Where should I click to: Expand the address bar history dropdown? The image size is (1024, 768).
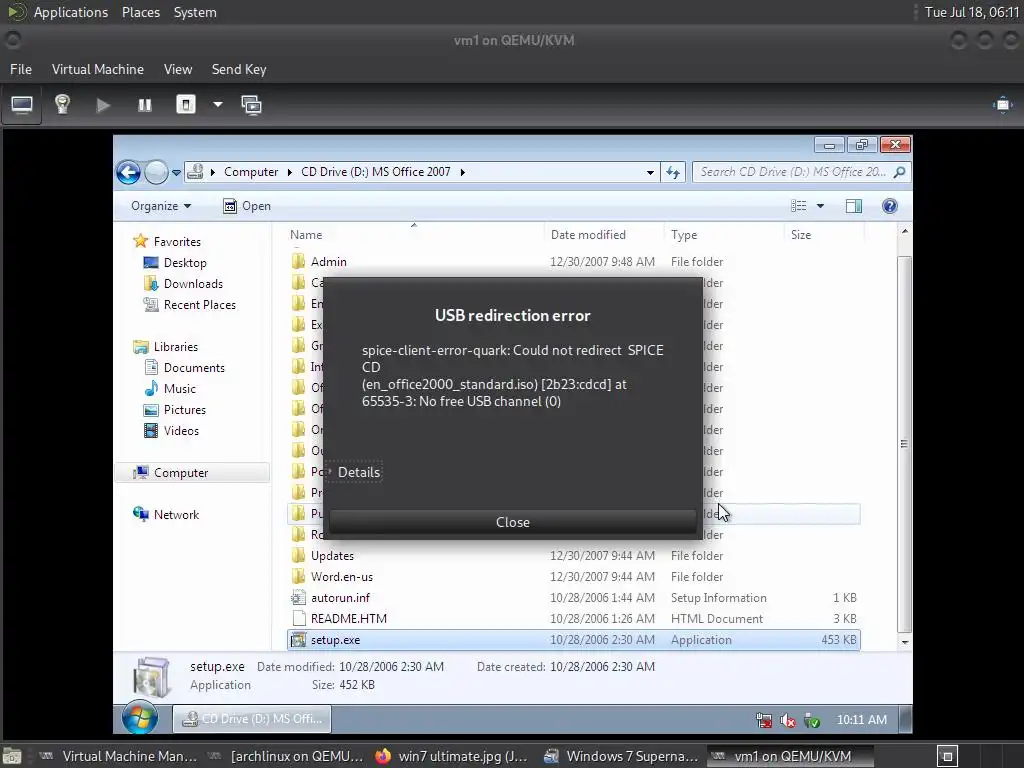[650, 172]
